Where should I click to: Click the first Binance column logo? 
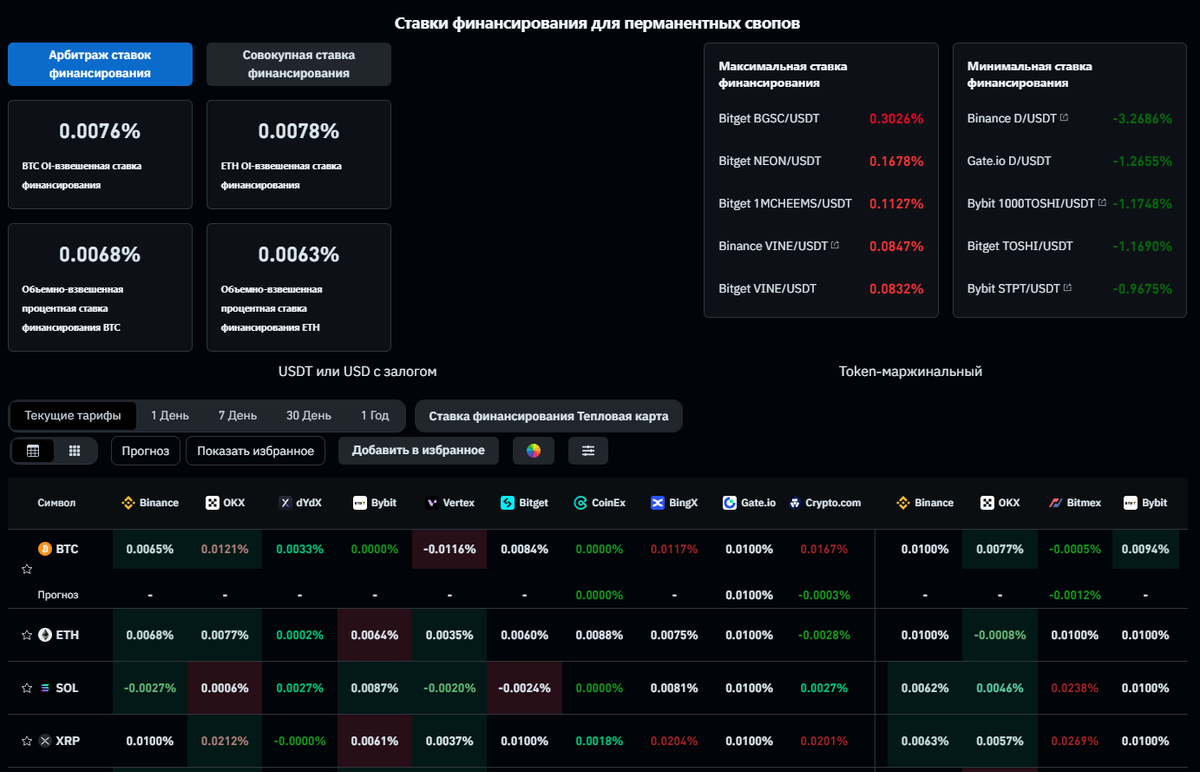pyautogui.click(x=128, y=503)
